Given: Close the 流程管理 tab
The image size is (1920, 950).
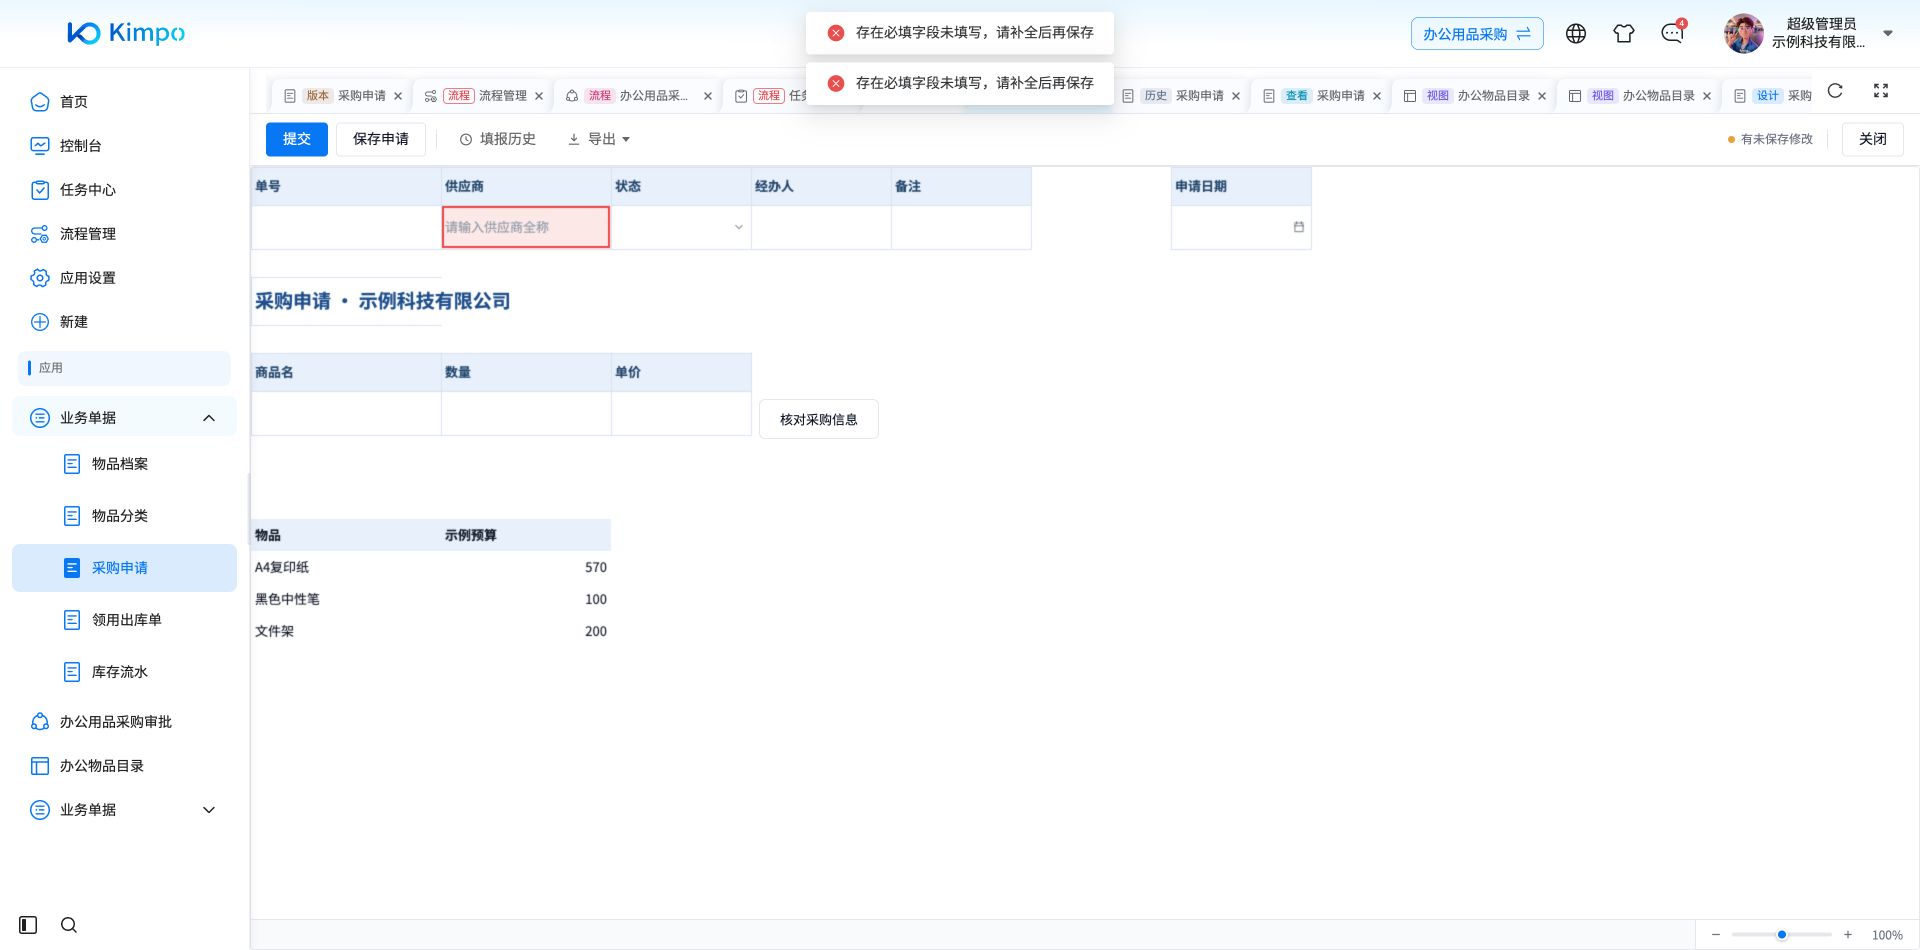Looking at the screenshot, I should click(539, 96).
